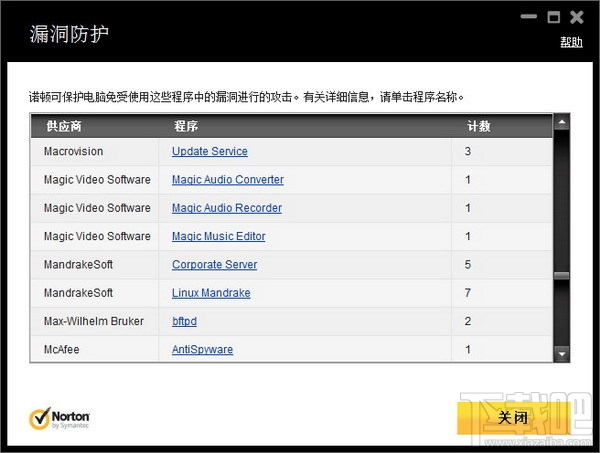Click the list scrollbar thumb
This screenshot has width=600, height=453.
click(x=562, y=275)
